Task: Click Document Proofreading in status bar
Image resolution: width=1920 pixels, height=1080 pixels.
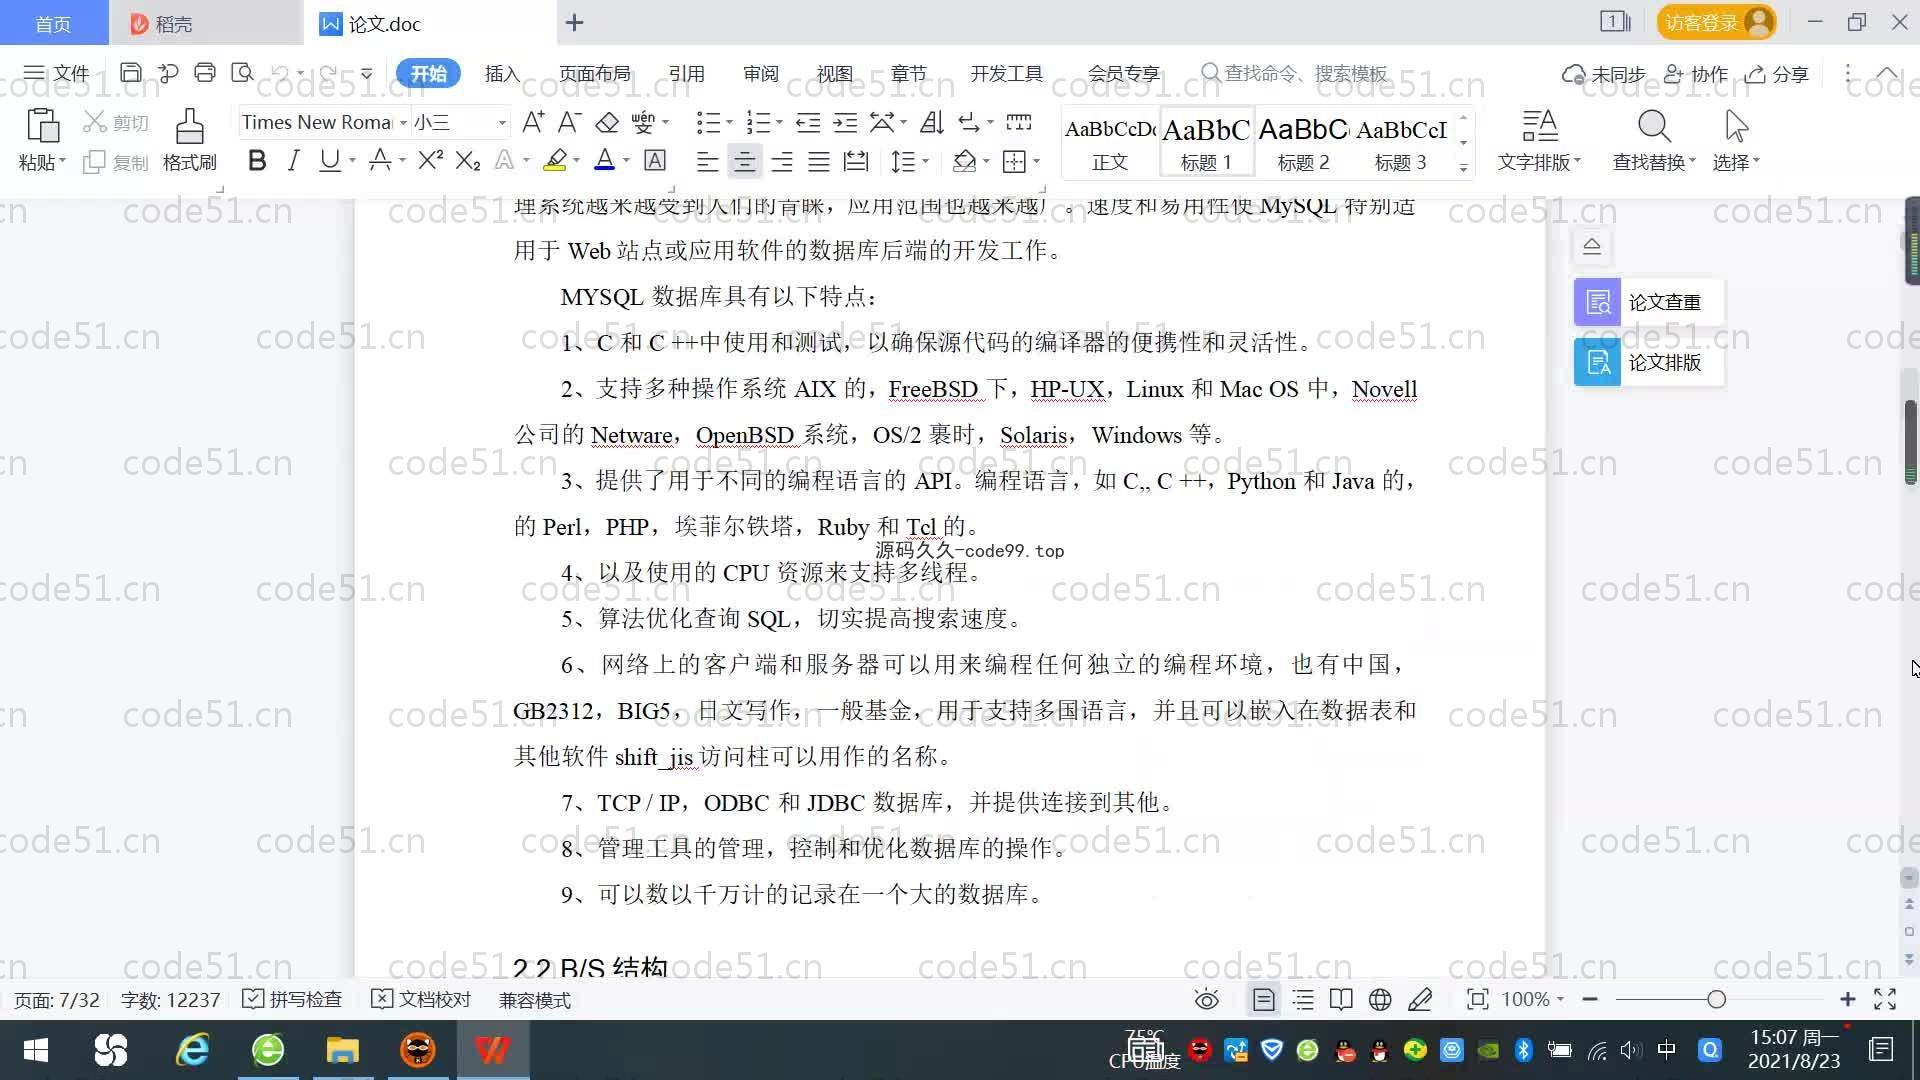Action: click(x=421, y=999)
